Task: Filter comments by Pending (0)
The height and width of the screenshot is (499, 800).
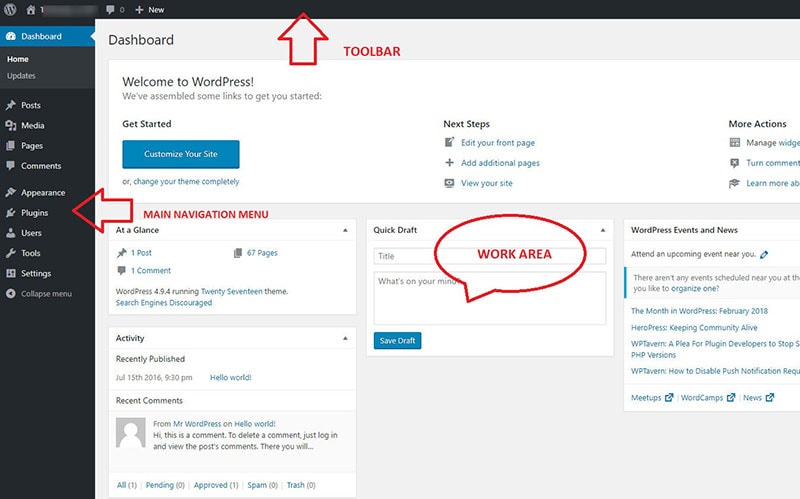Action: 165,485
